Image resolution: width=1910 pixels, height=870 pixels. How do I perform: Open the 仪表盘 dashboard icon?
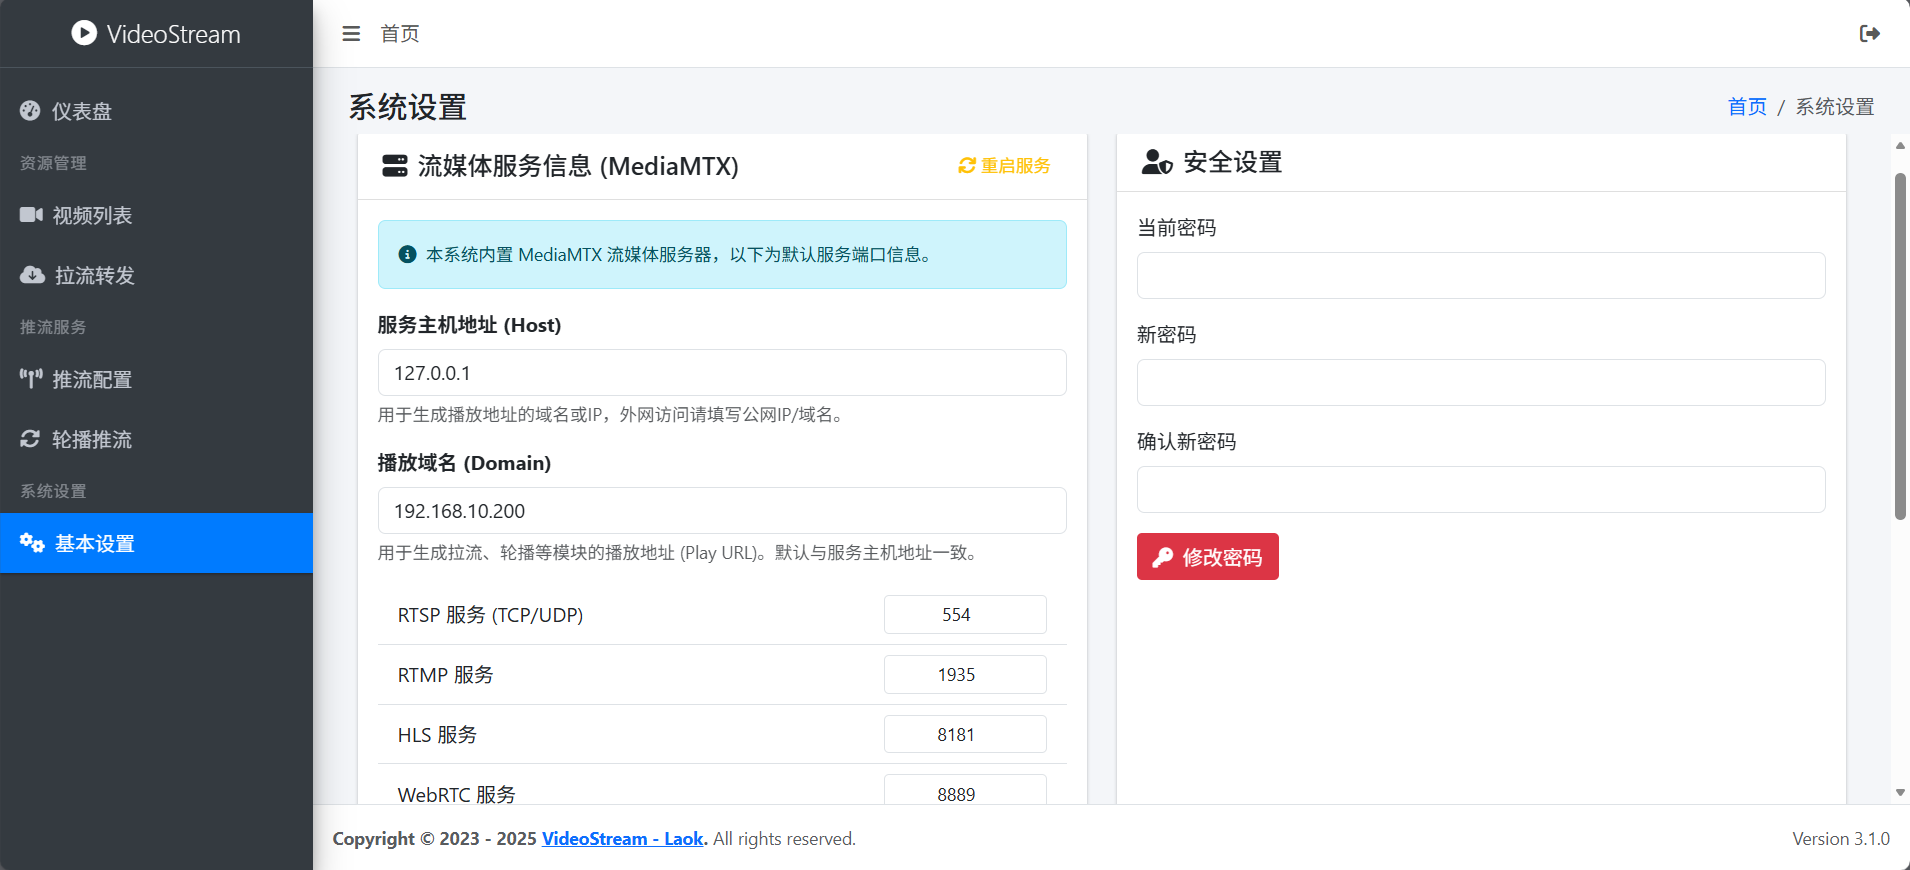coord(30,111)
